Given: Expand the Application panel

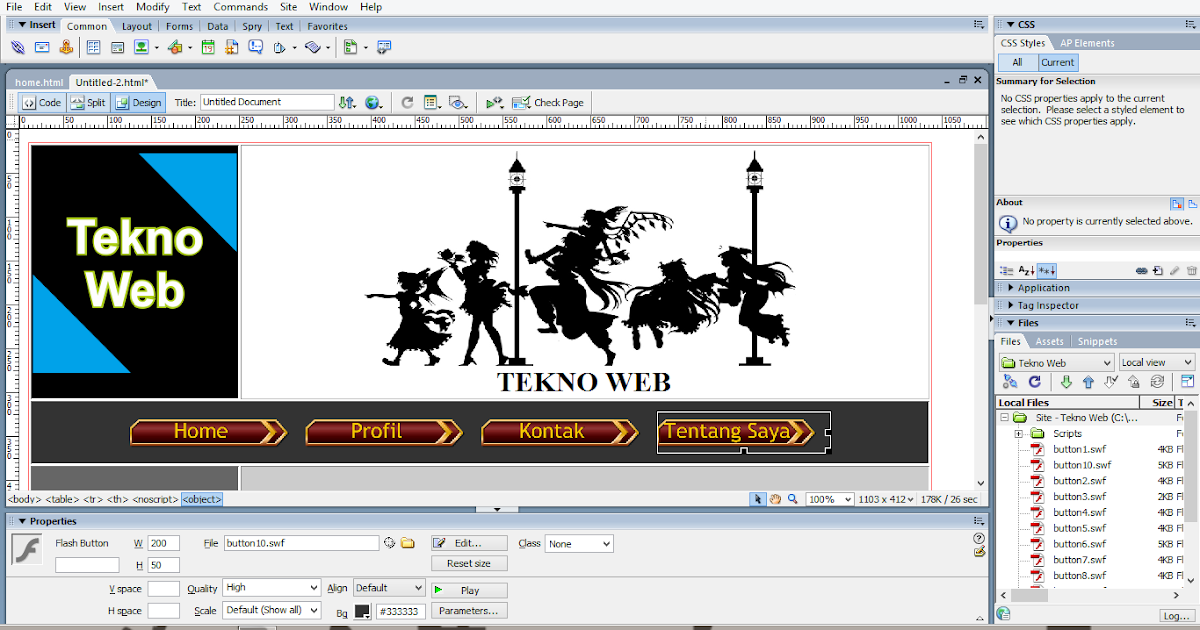Looking at the screenshot, I should point(1011,288).
